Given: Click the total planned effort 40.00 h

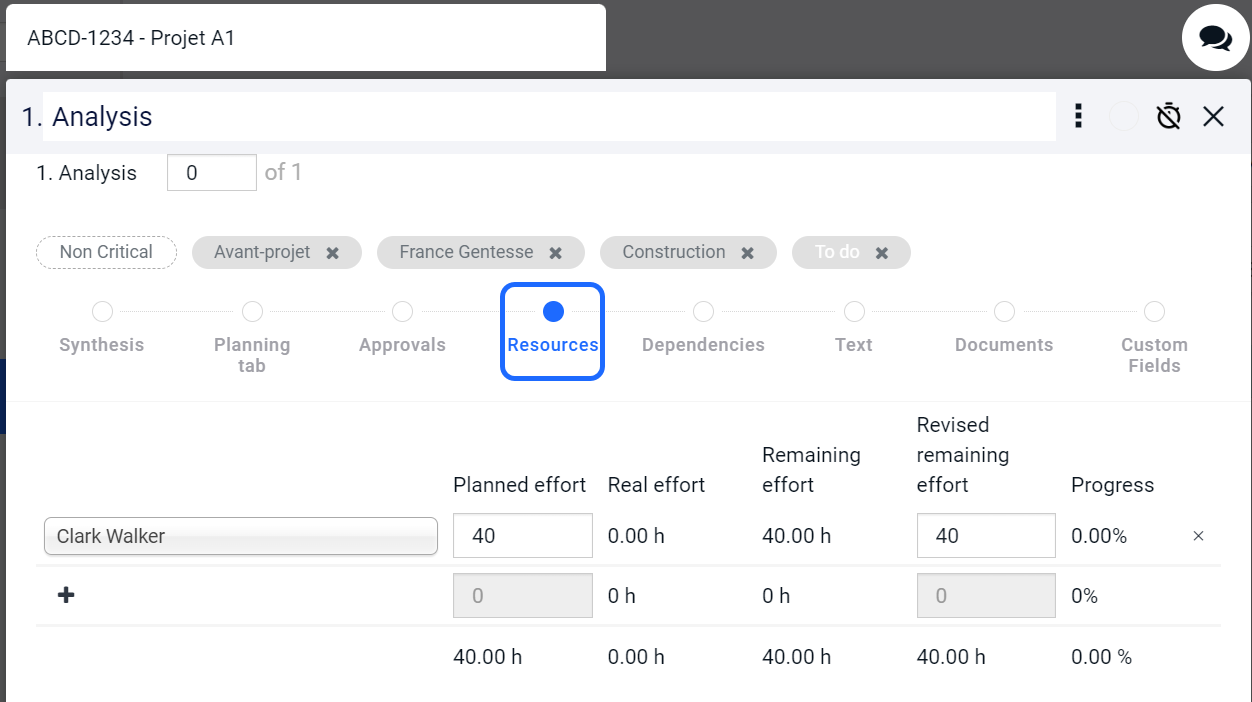Looking at the screenshot, I should coord(487,657).
